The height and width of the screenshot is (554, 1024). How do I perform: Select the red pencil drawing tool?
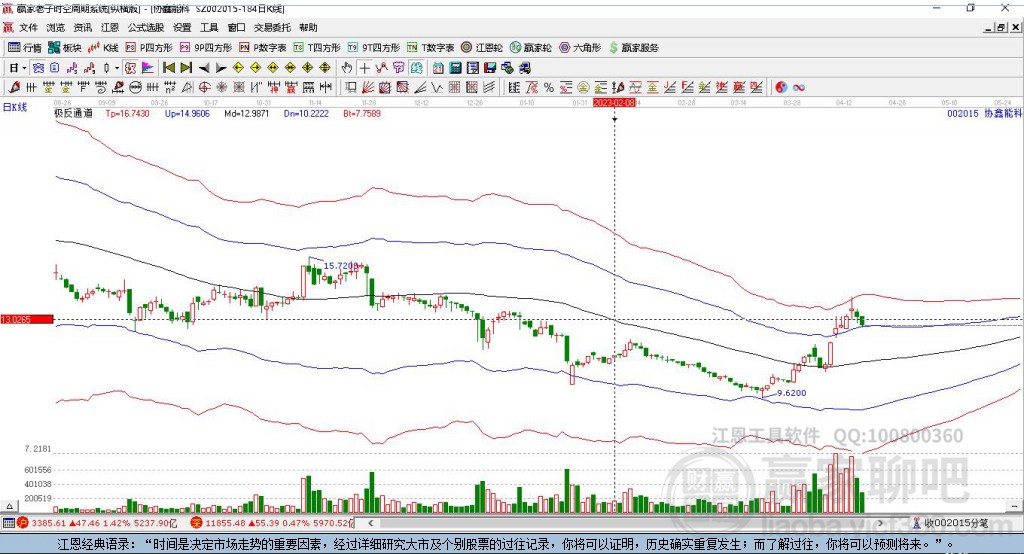pyautogui.click(x=14, y=88)
